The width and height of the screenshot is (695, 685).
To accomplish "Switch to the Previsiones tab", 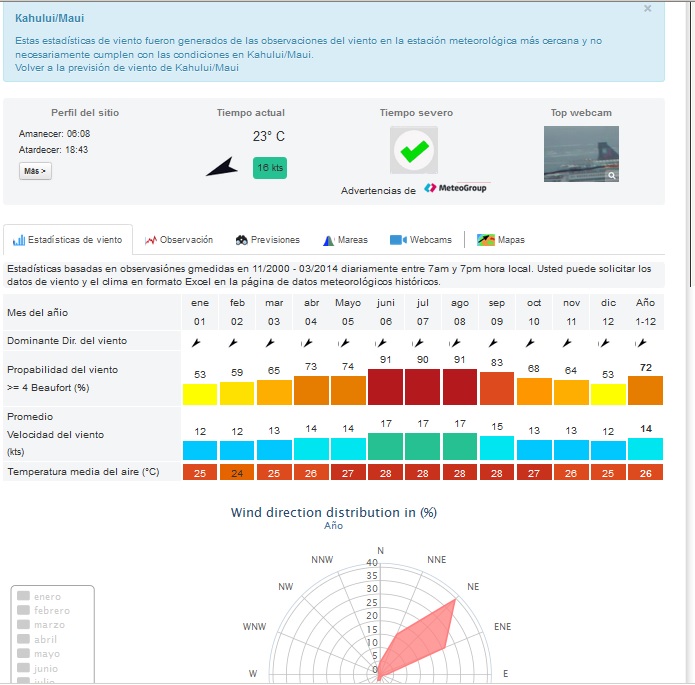I will [268, 240].
